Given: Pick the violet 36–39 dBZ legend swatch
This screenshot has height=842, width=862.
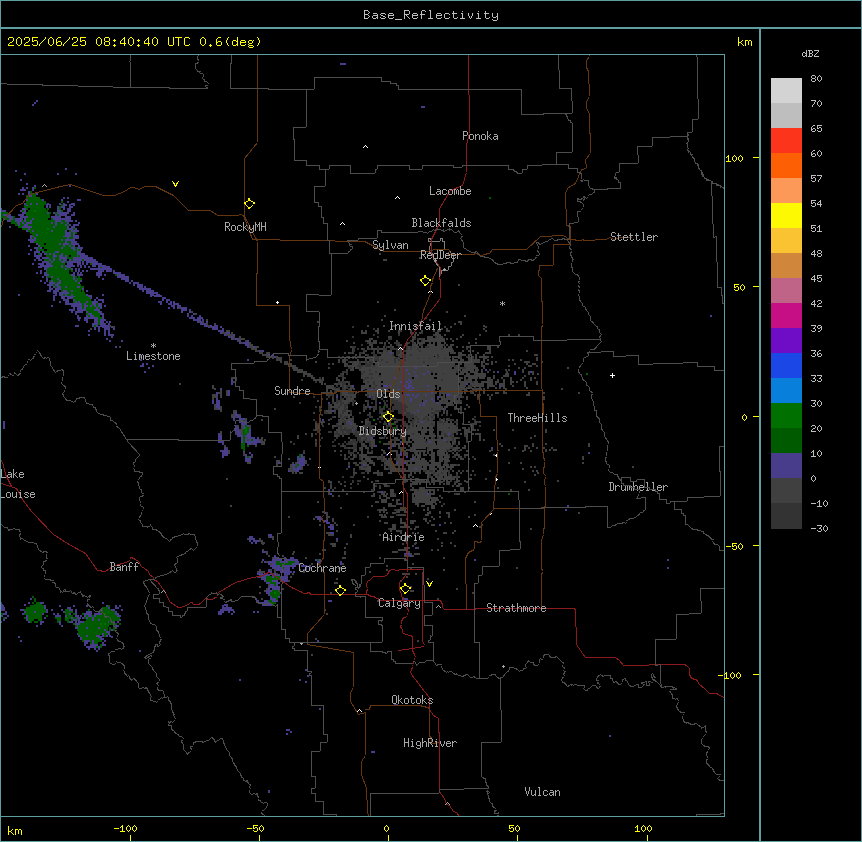Looking at the screenshot, I should coord(786,341).
